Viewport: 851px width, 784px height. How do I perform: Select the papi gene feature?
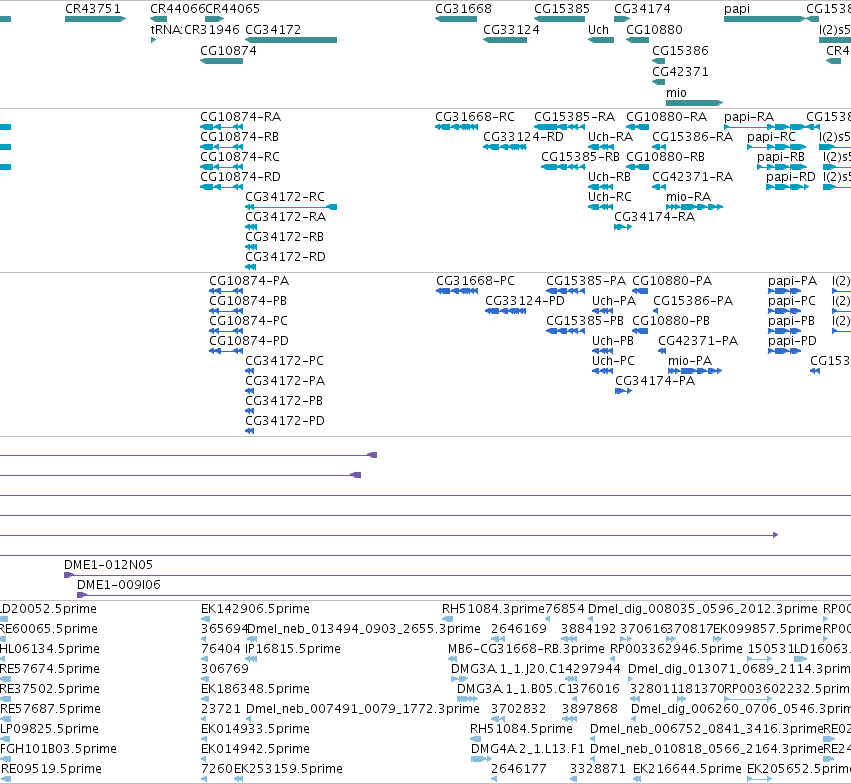[765, 19]
